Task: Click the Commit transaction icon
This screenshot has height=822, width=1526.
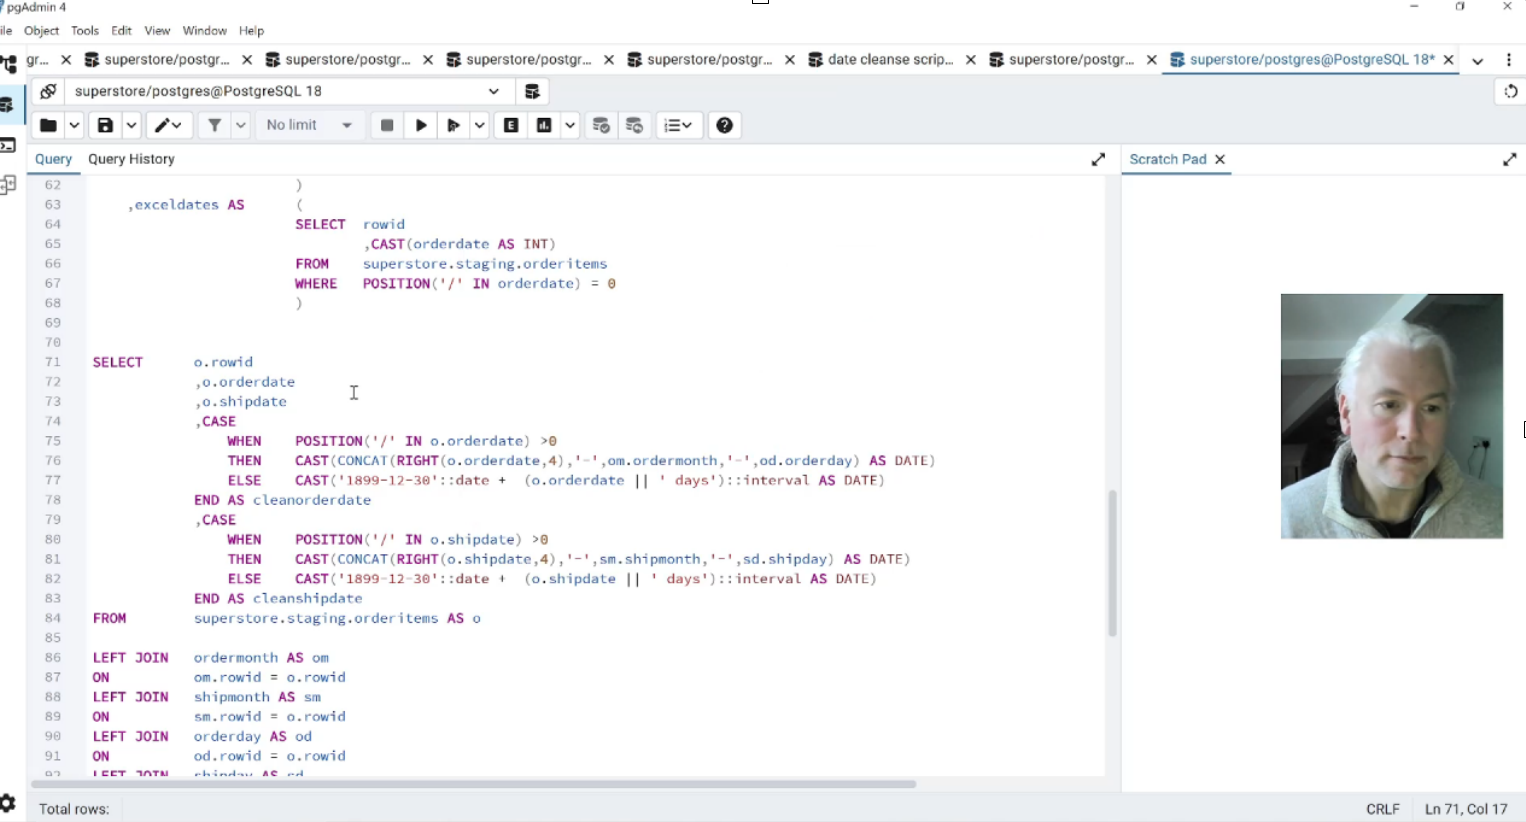Action: (x=601, y=125)
